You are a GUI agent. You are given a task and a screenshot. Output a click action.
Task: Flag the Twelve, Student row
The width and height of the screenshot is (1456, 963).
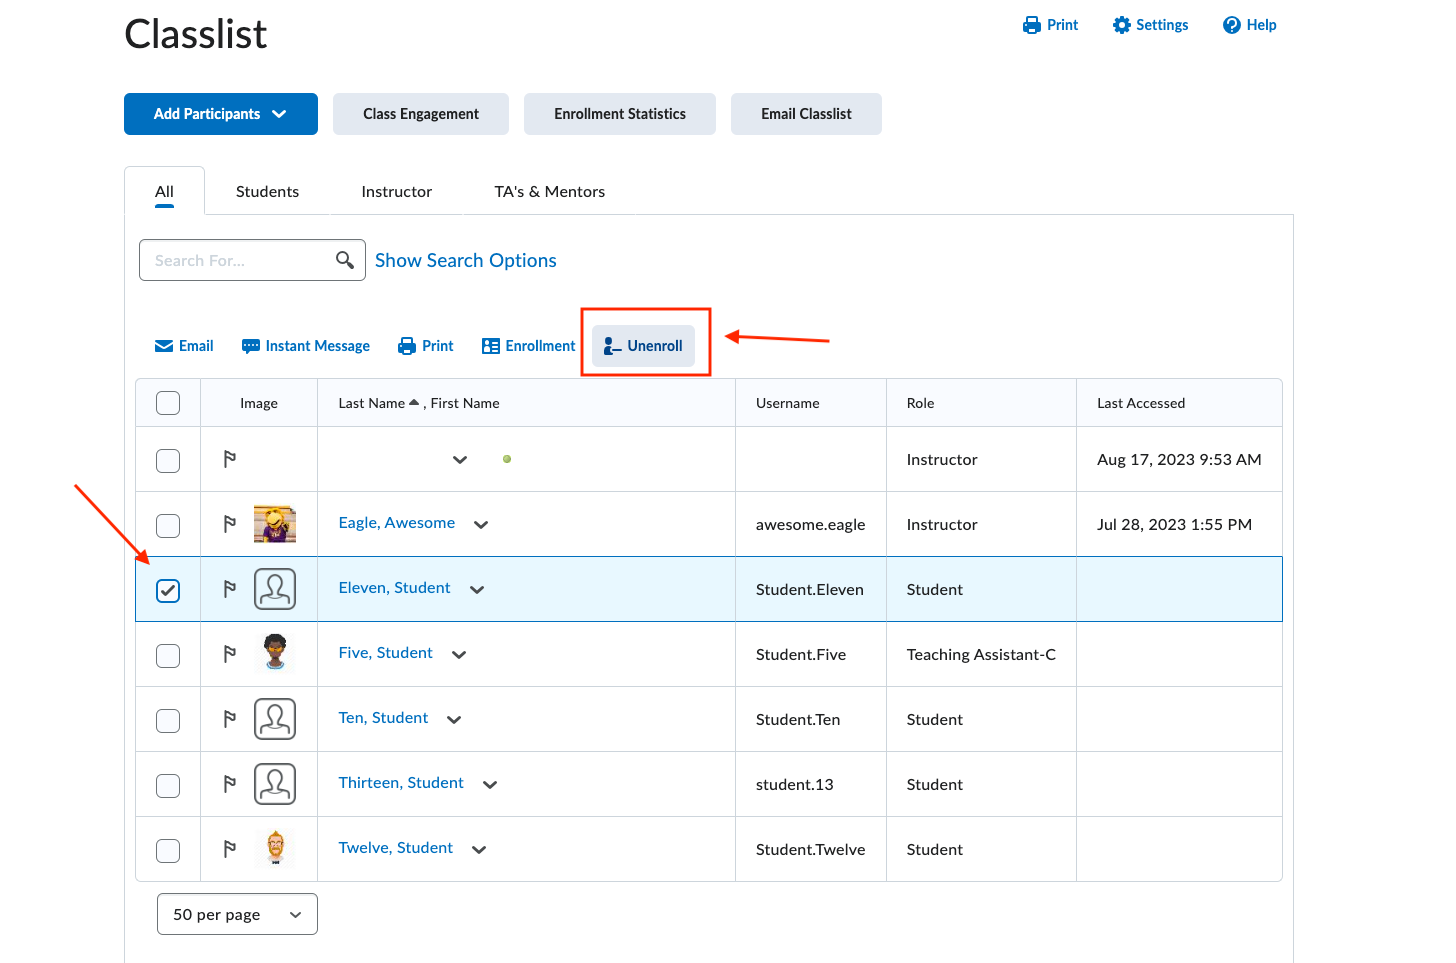point(230,849)
